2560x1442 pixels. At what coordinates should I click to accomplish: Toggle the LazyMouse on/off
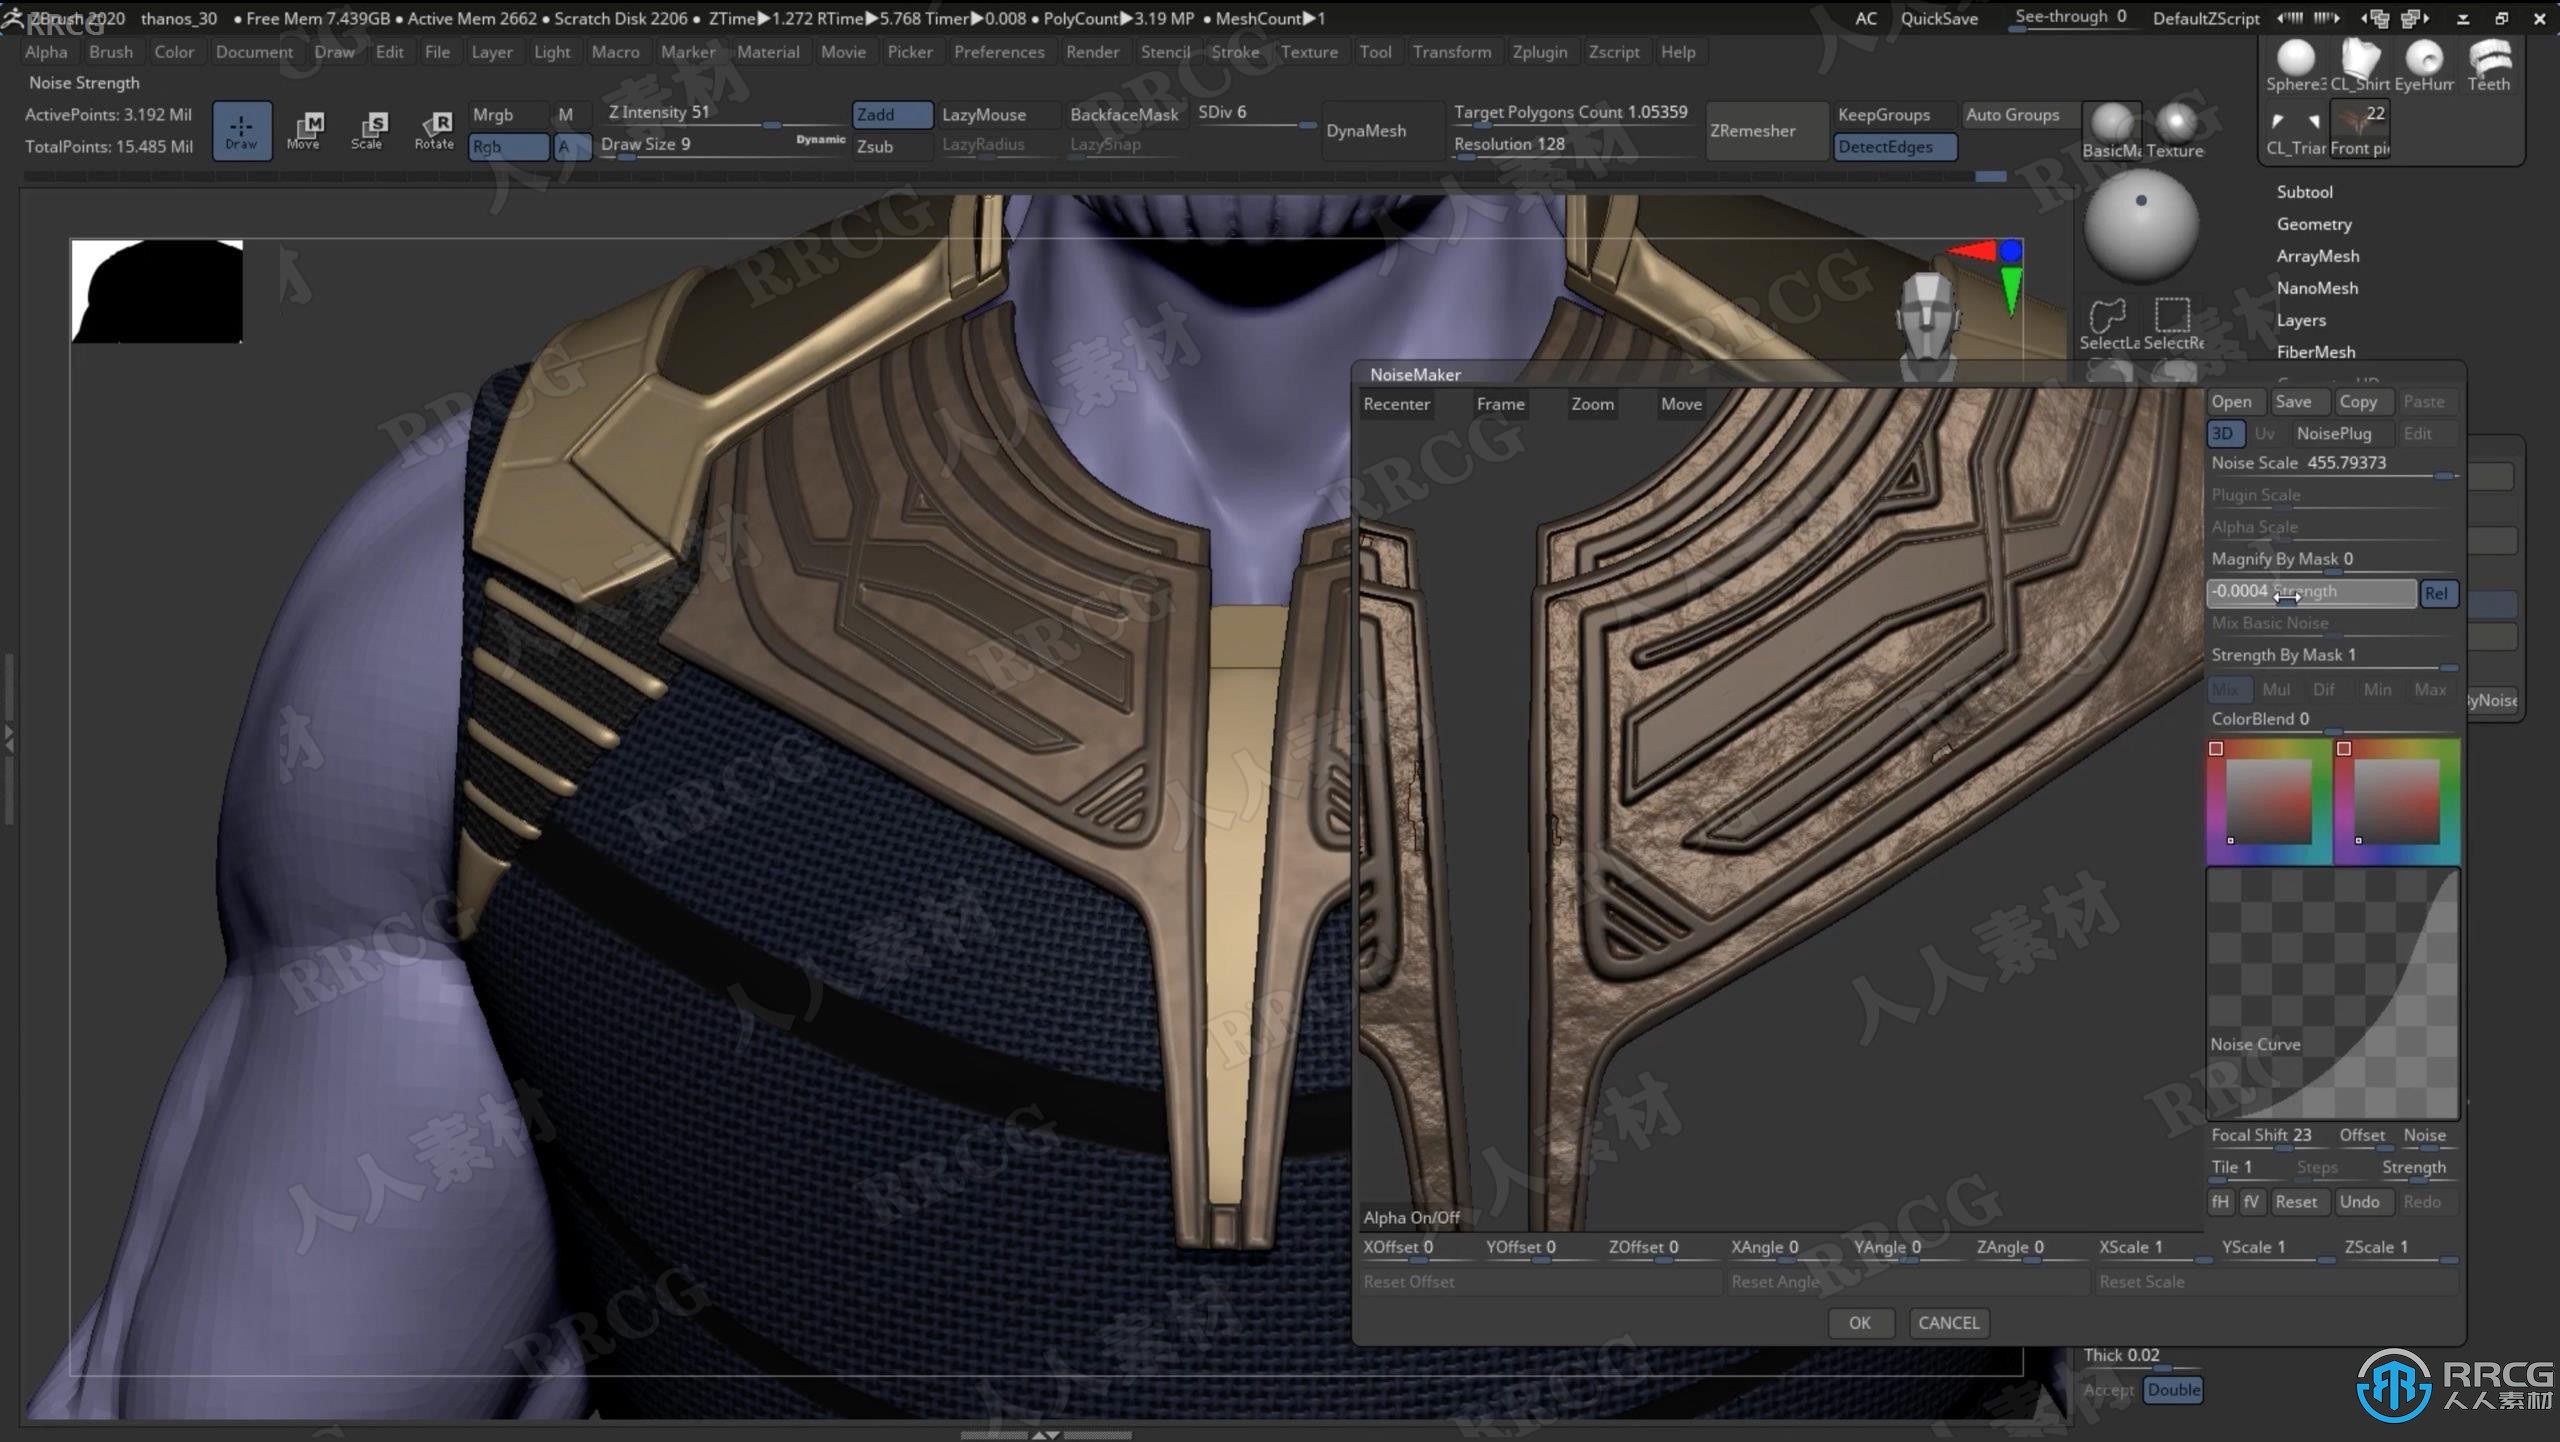983,113
